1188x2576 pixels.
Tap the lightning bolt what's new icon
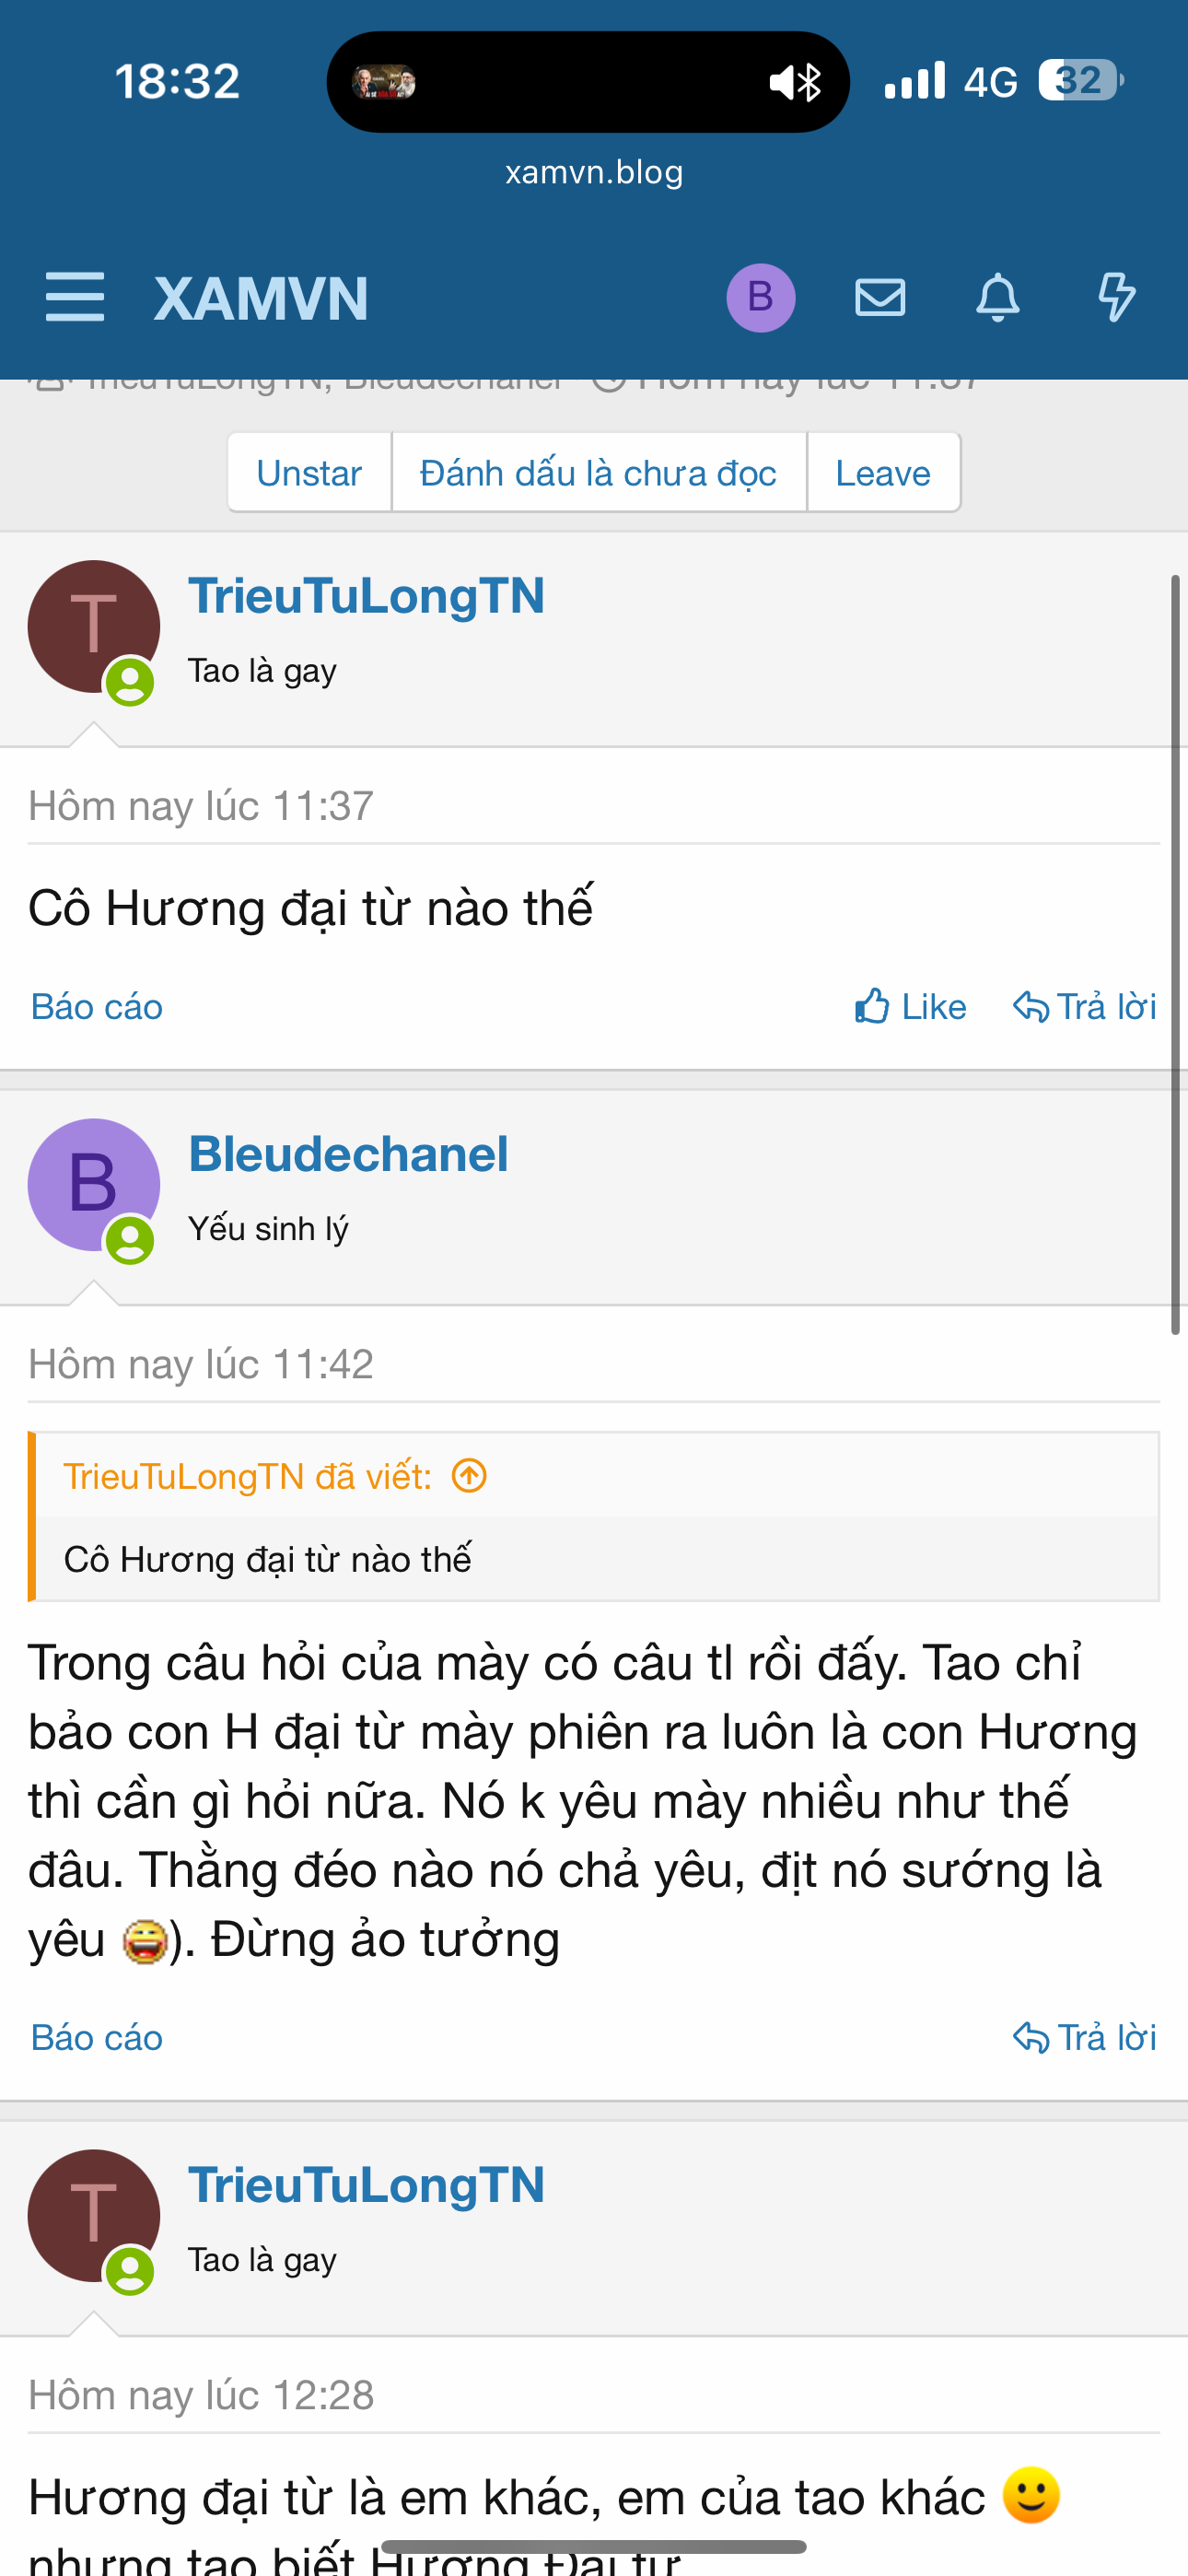(1115, 297)
